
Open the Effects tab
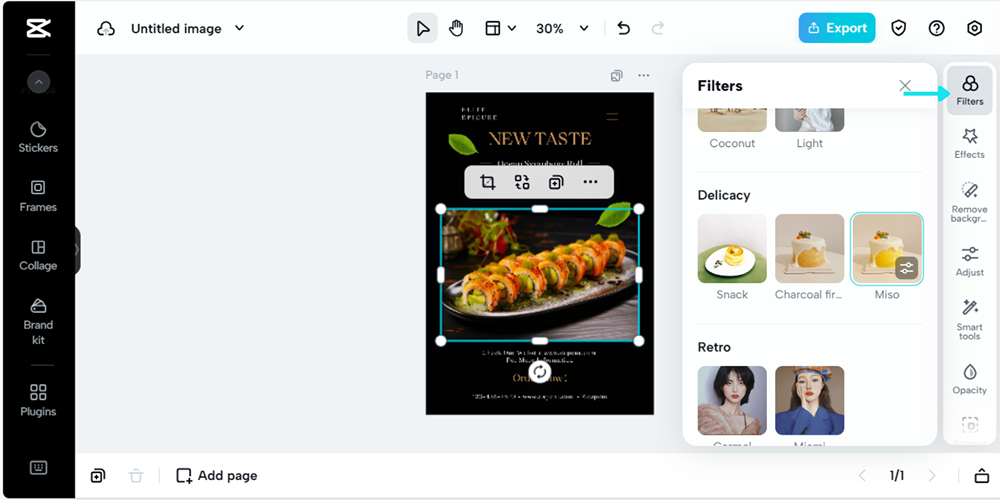point(969,143)
